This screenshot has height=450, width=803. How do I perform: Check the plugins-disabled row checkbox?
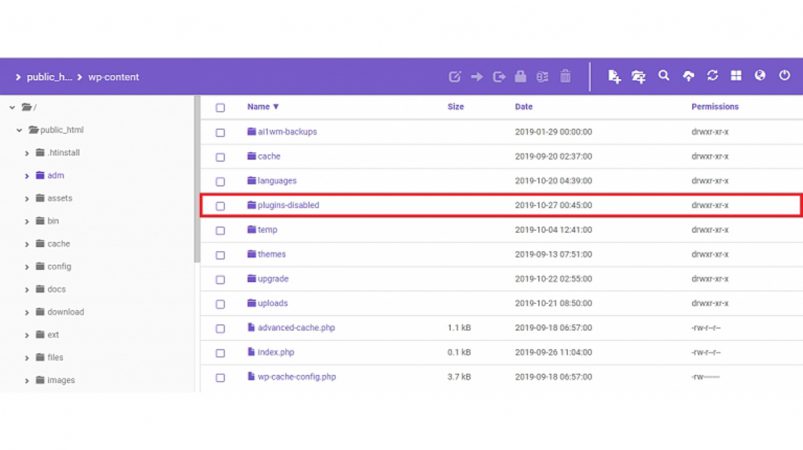[x=220, y=206]
